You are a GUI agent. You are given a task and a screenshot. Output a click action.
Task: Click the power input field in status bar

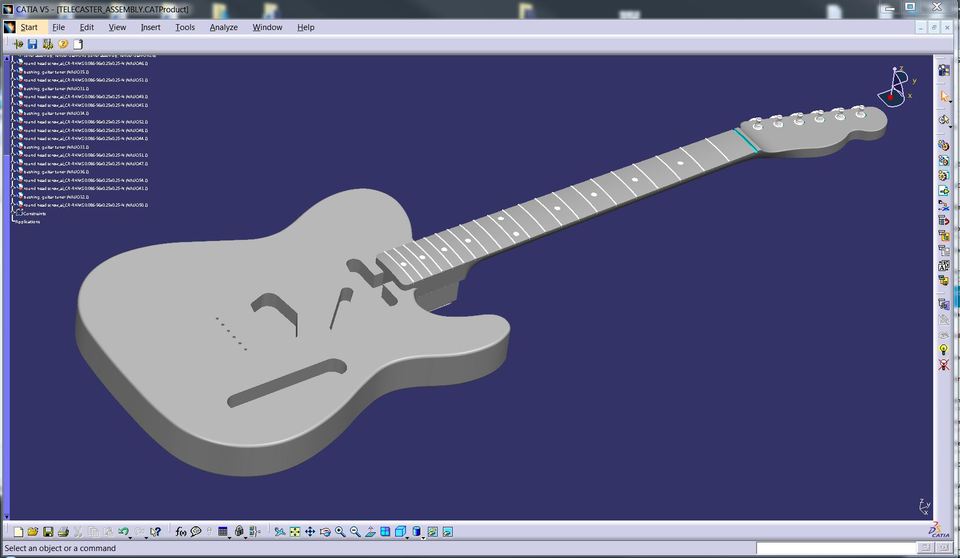[x=835, y=548]
